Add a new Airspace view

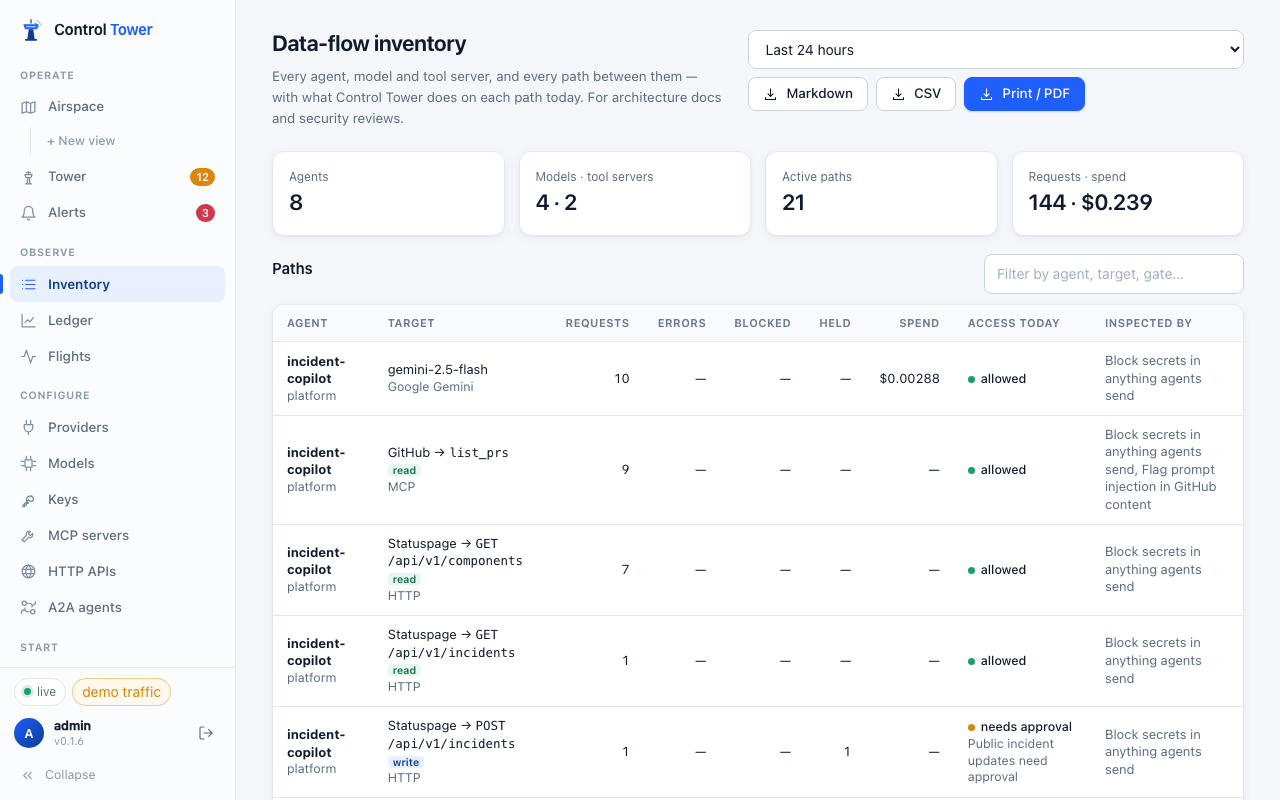(x=81, y=141)
